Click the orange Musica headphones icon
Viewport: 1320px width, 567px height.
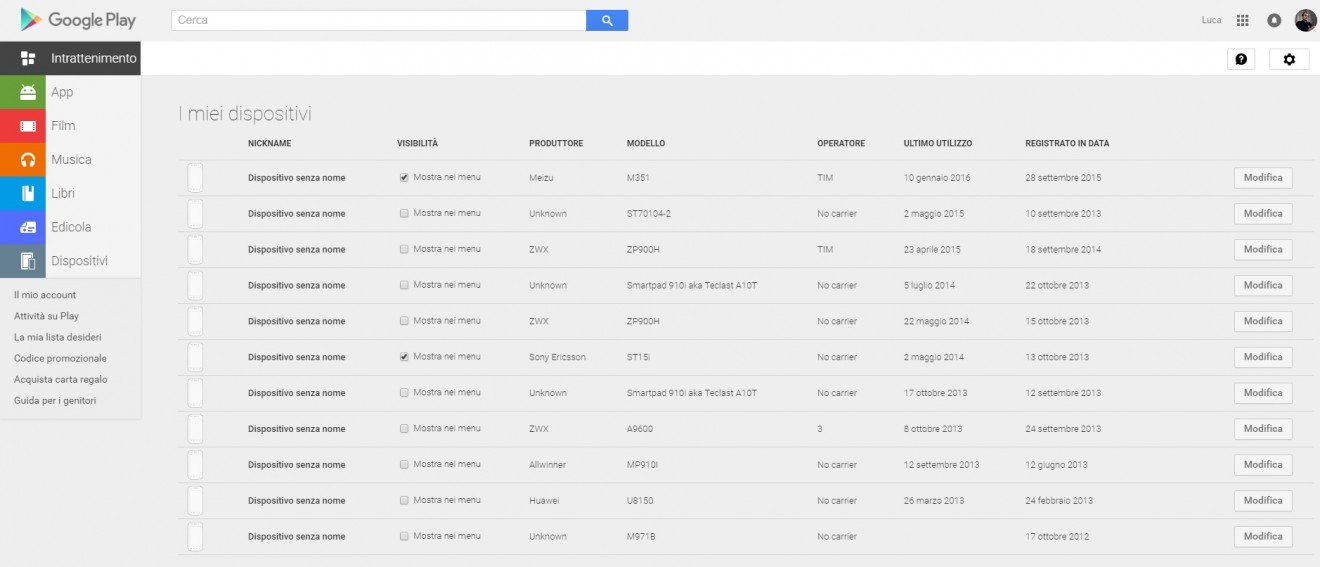click(x=28, y=160)
